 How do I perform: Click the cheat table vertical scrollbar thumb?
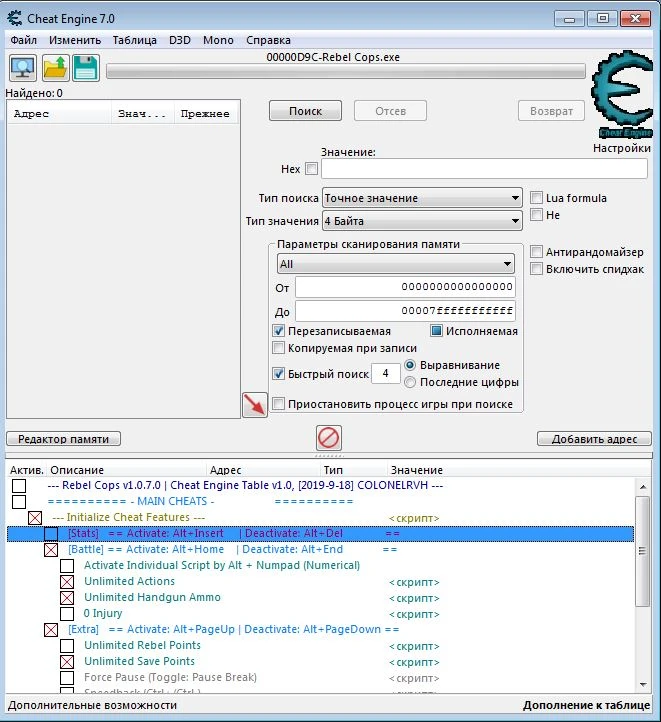click(643, 551)
